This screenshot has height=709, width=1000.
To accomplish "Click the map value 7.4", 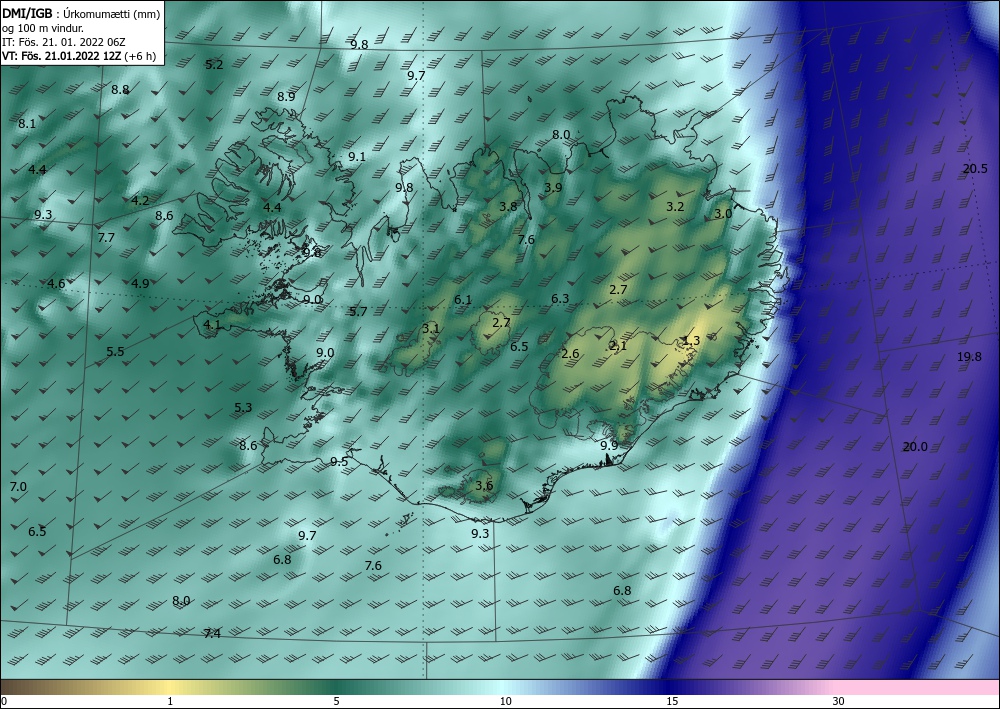I will point(212,634).
